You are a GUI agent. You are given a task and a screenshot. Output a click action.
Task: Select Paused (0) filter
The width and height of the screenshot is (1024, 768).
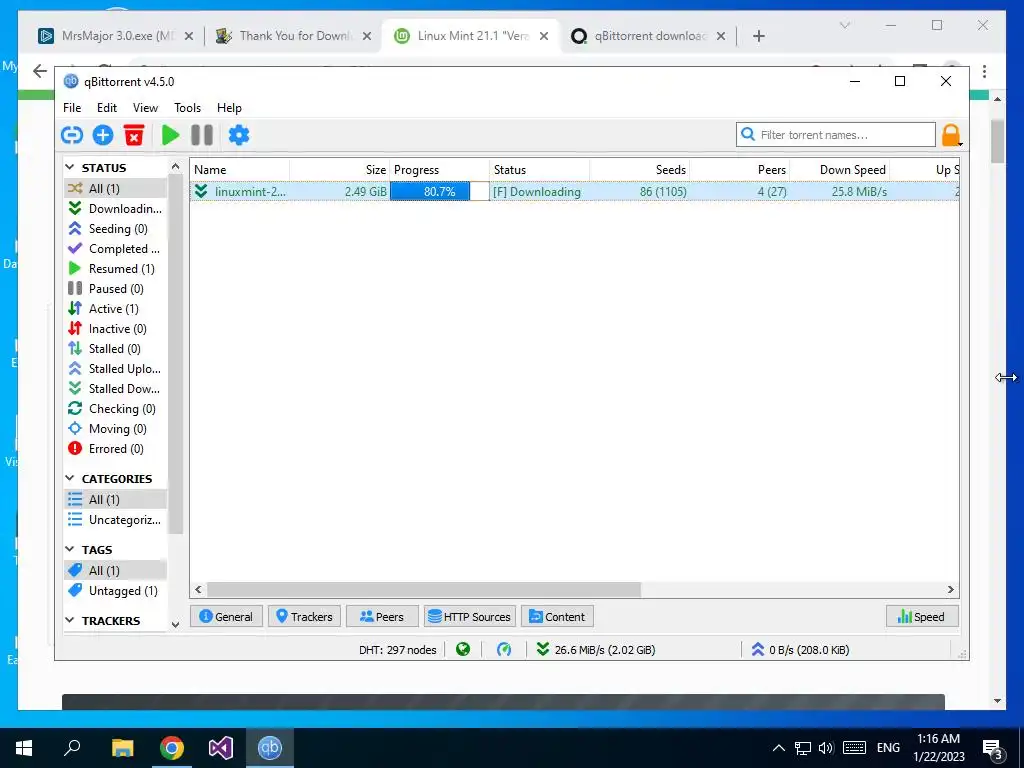[115, 289]
